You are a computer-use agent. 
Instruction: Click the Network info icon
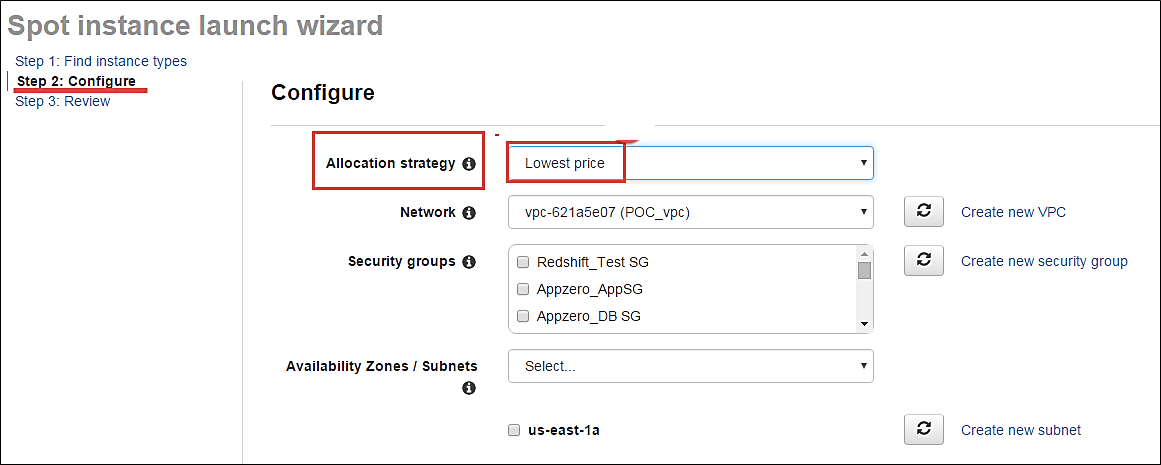click(469, 213)
